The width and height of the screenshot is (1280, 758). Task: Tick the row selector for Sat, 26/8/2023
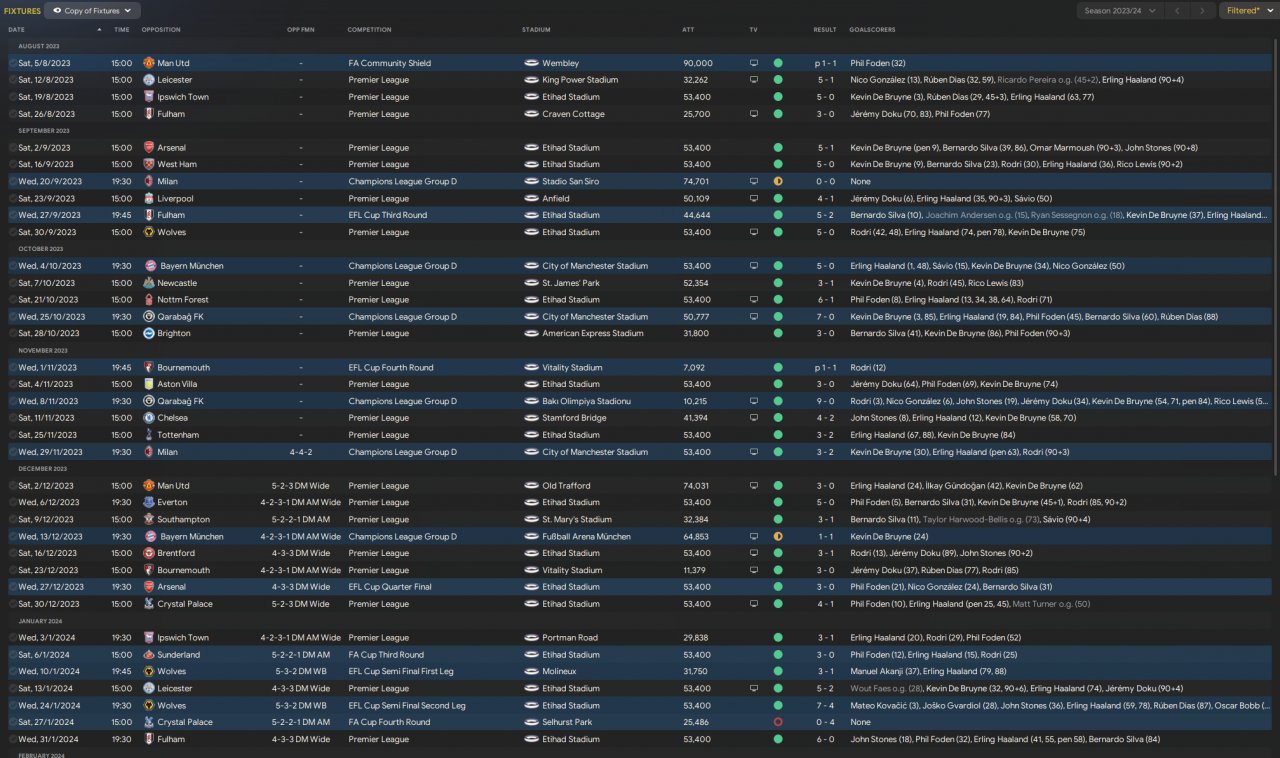(x=13, y=114)
